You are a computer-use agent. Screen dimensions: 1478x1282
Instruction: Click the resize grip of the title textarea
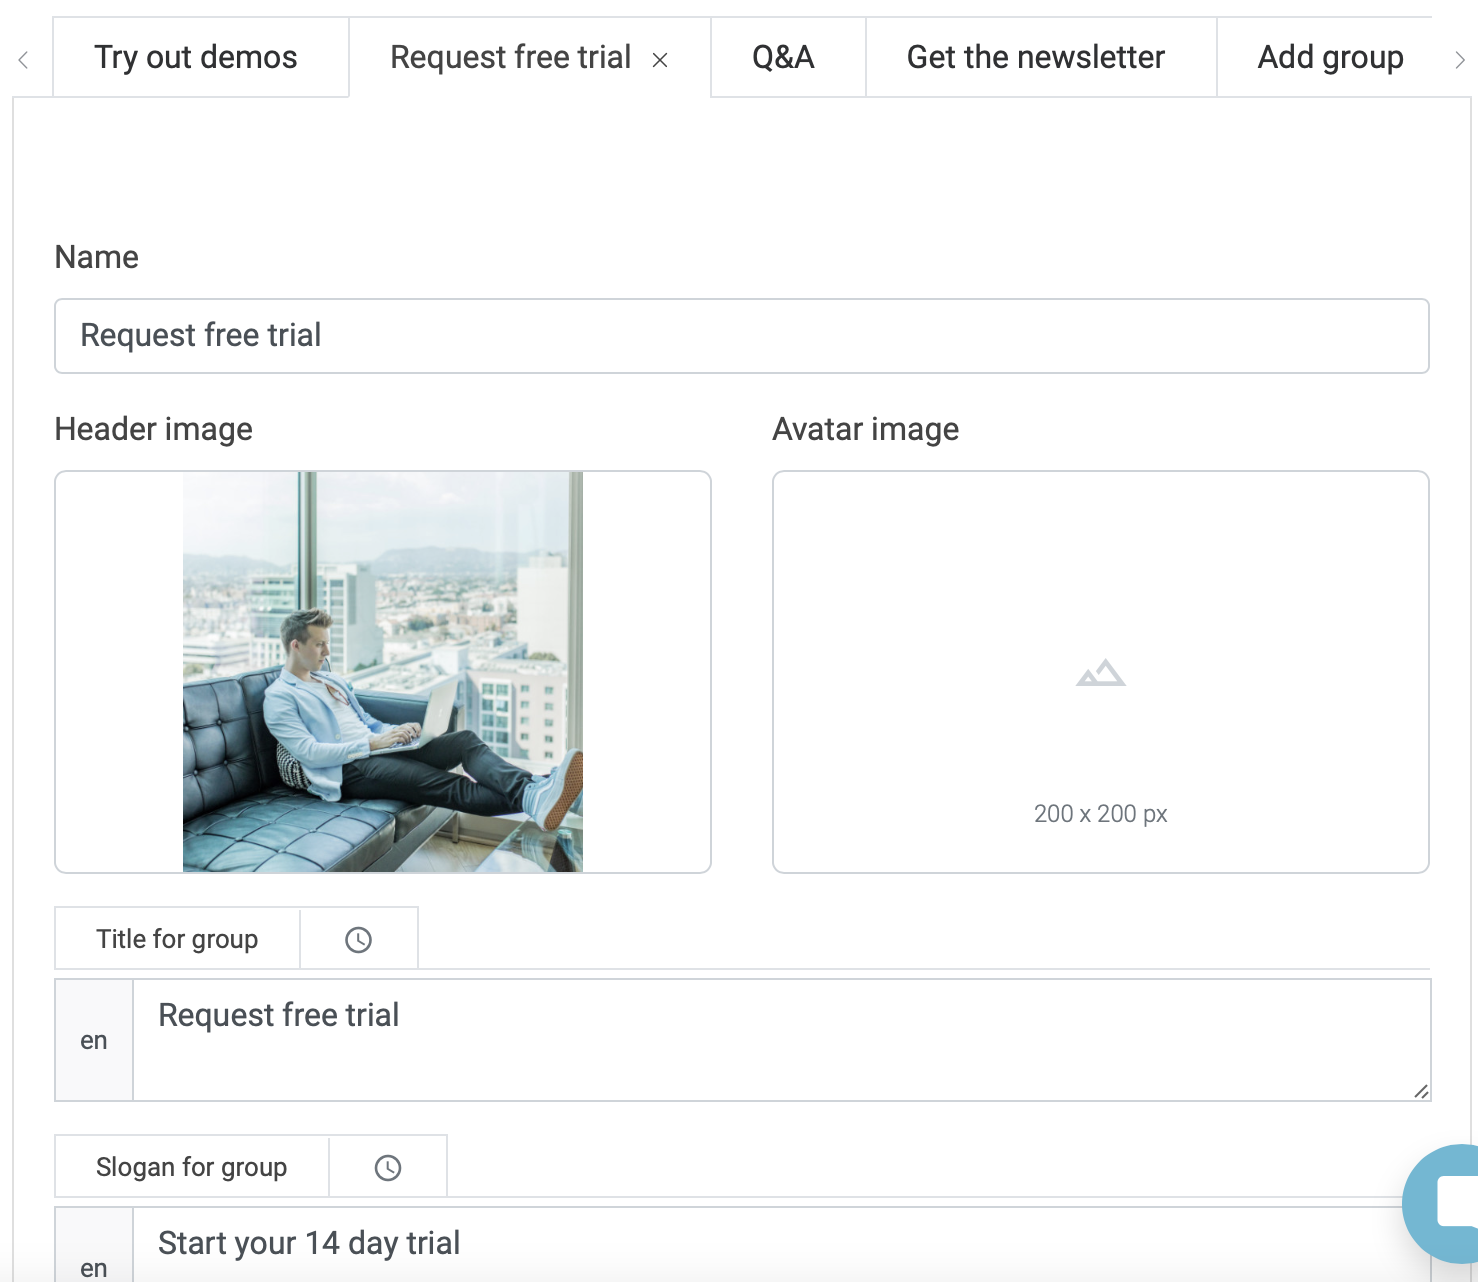(x=1421, y=1091)
